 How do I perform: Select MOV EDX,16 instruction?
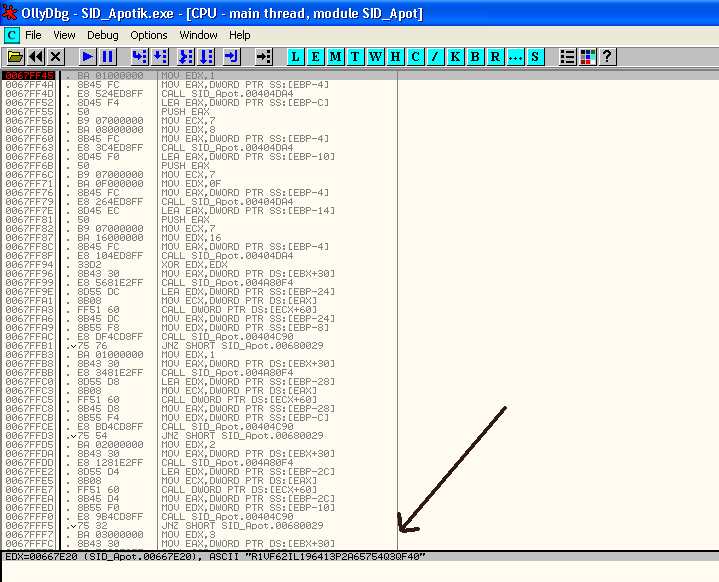pyautogui.click(x=191, y=238)
